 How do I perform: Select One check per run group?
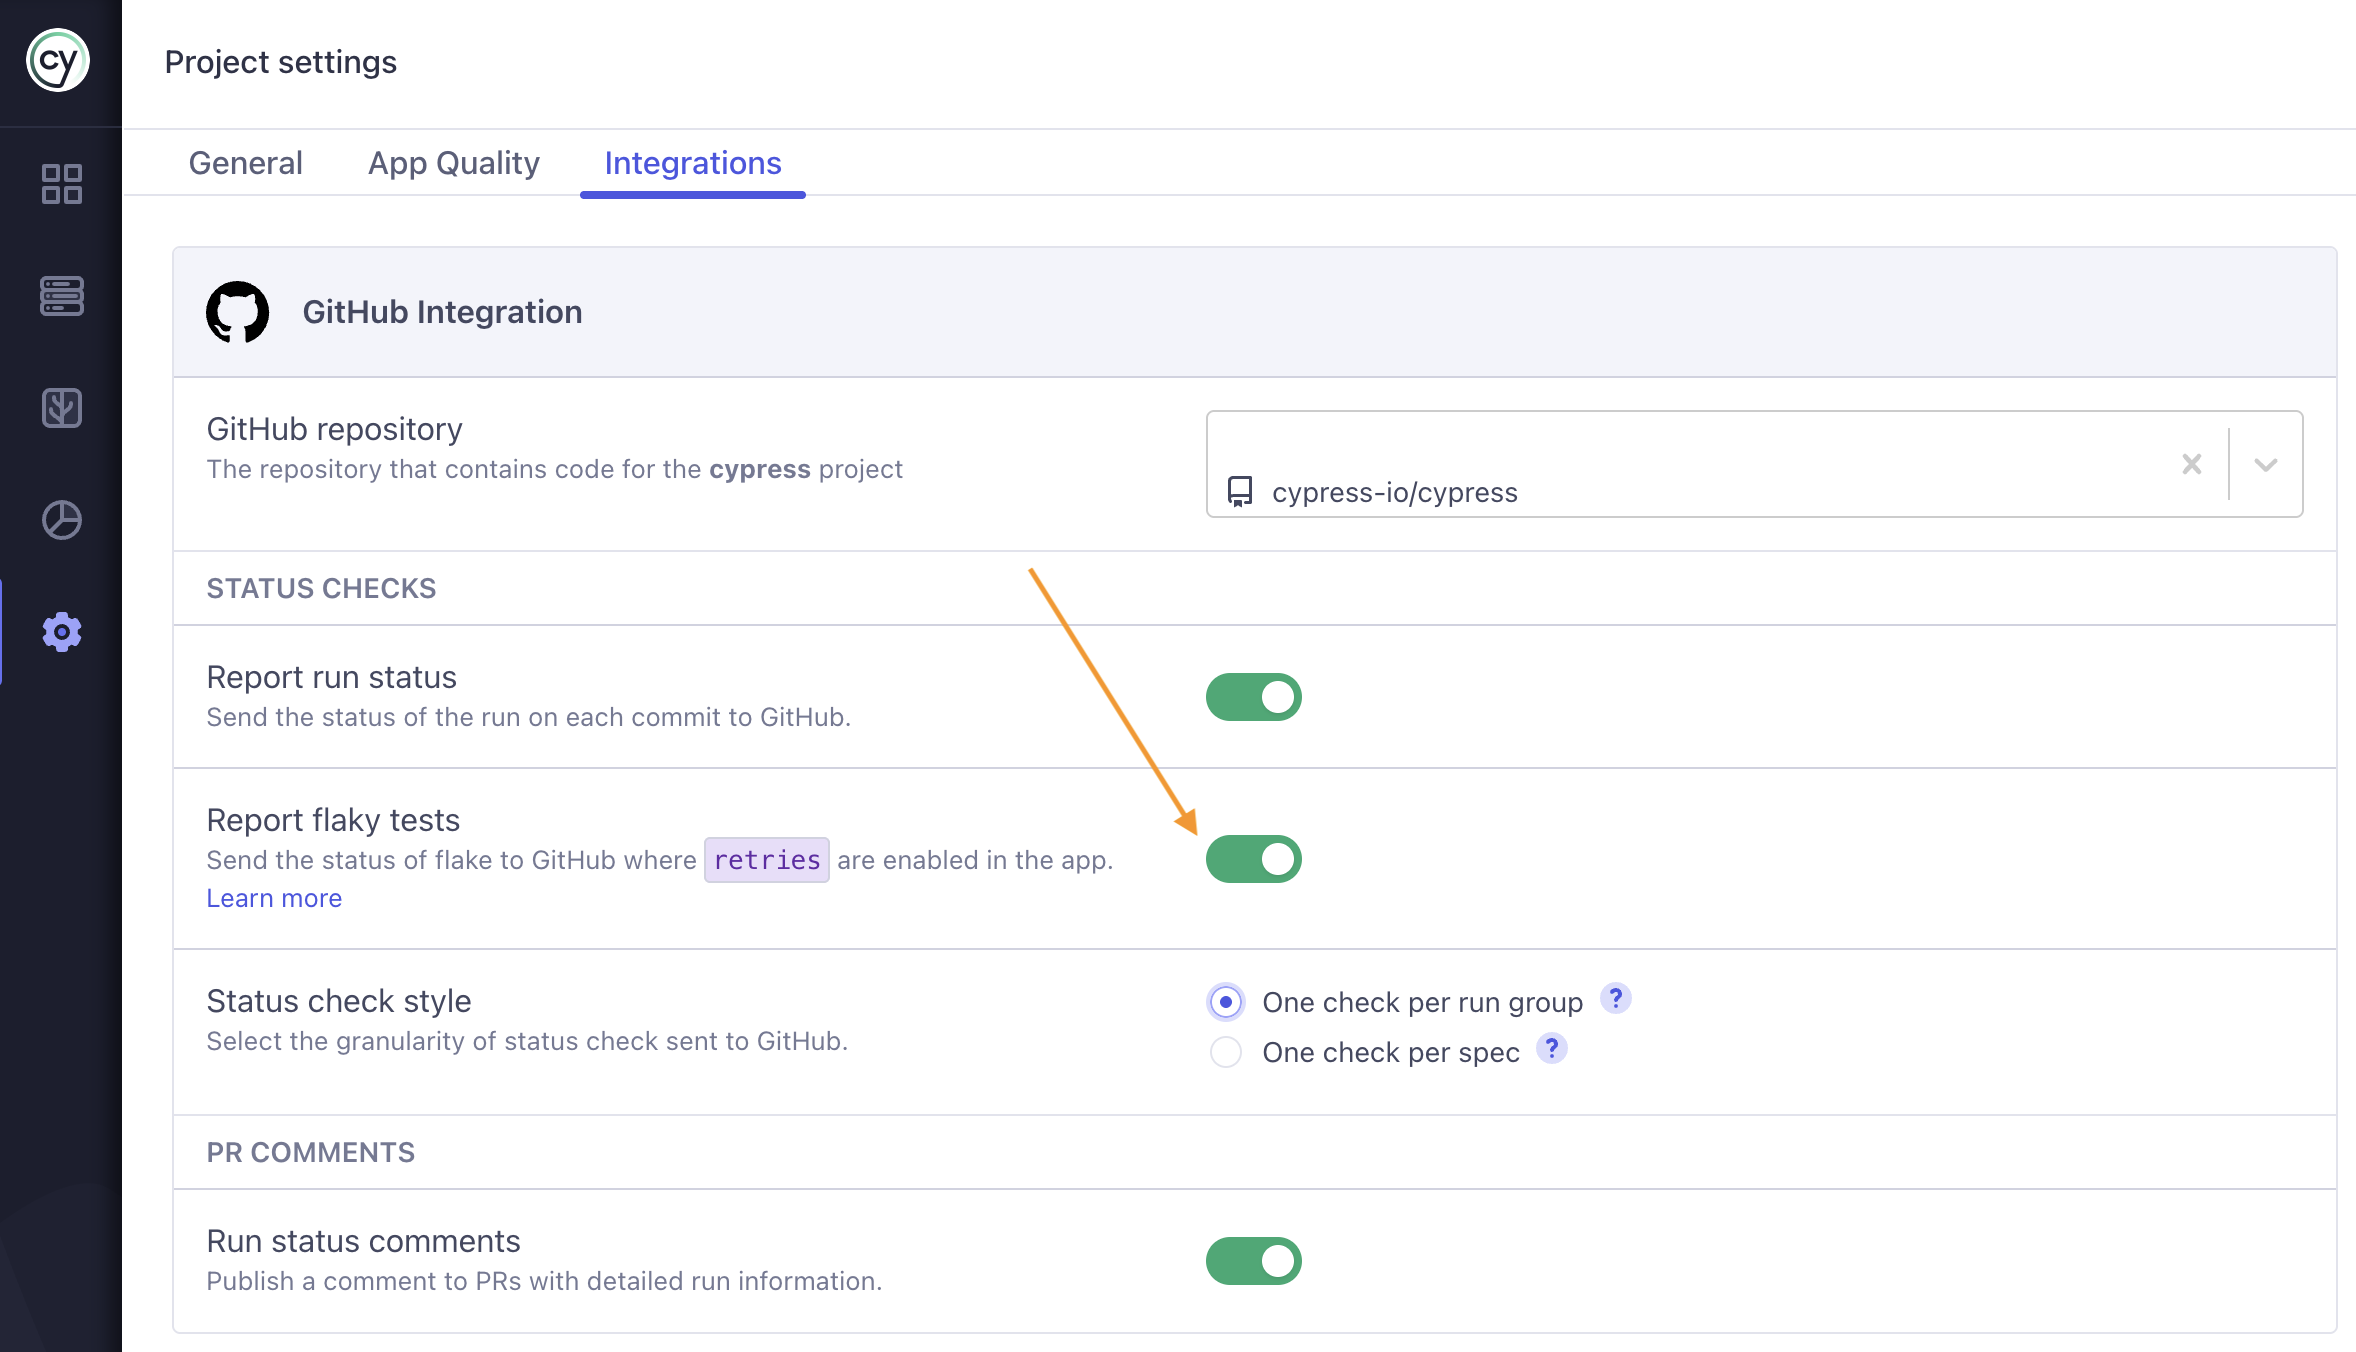click(x=1226, y=1002)
